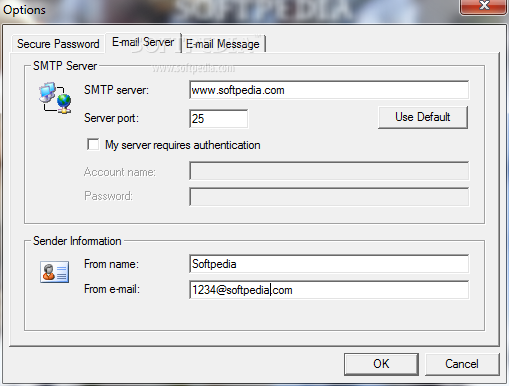Click the Account name: label
The height and width of the screenshot is (386, 509).
(x=120, y=172)
